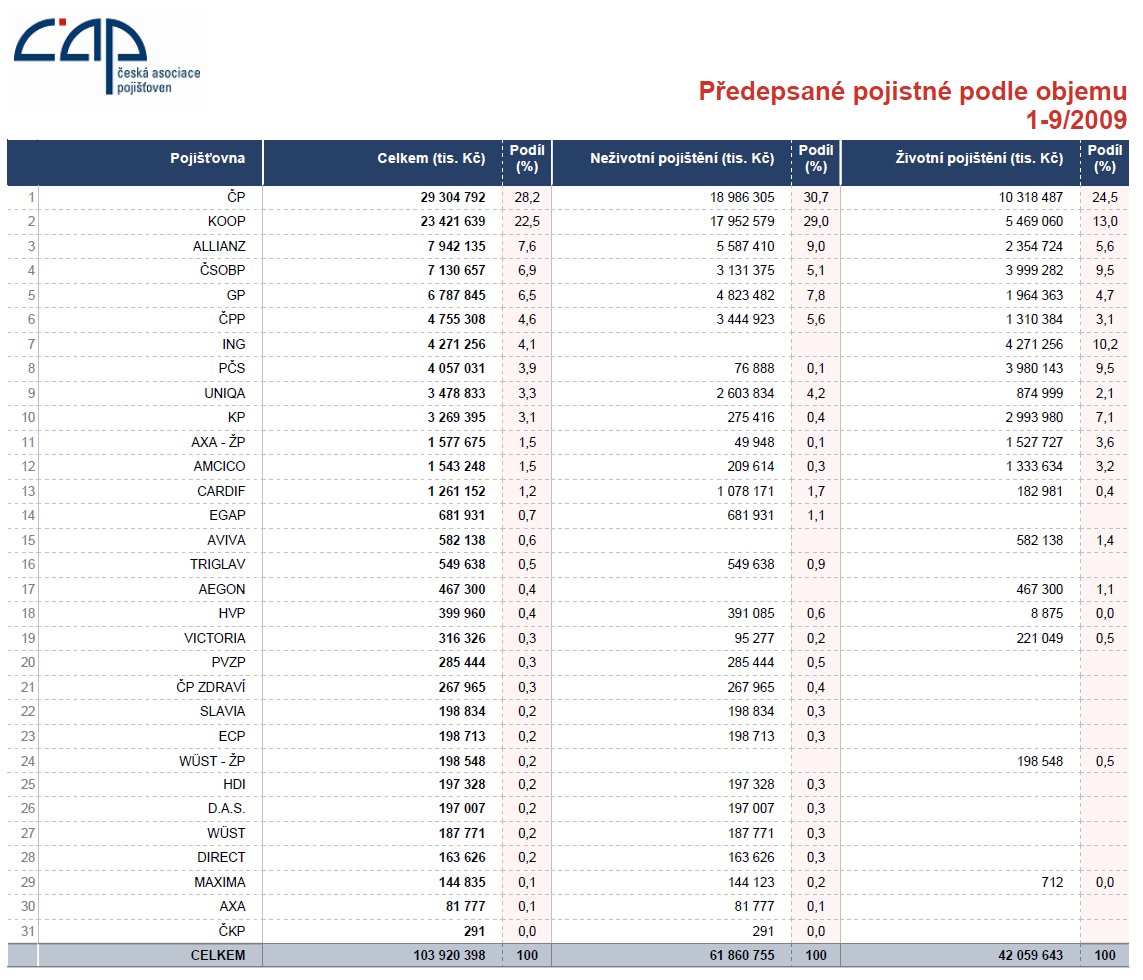This screenshot has width=1143, height=980.
Task: Select the CARDIF insurer name
Action: tap(221, 491)
